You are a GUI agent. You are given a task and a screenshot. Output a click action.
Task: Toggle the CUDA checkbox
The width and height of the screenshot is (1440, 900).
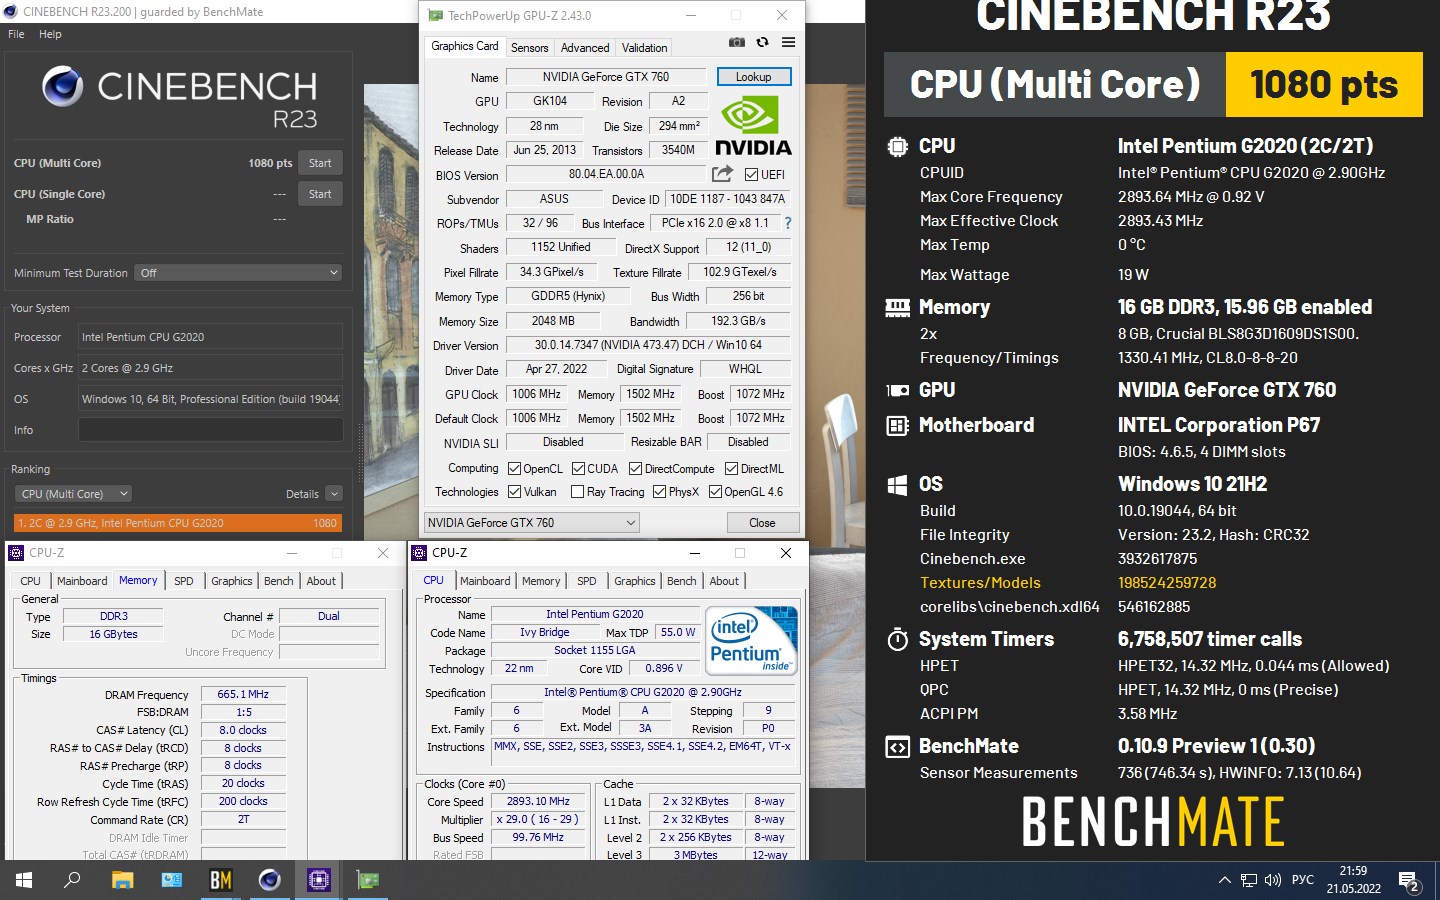click(x=578, y=468)
